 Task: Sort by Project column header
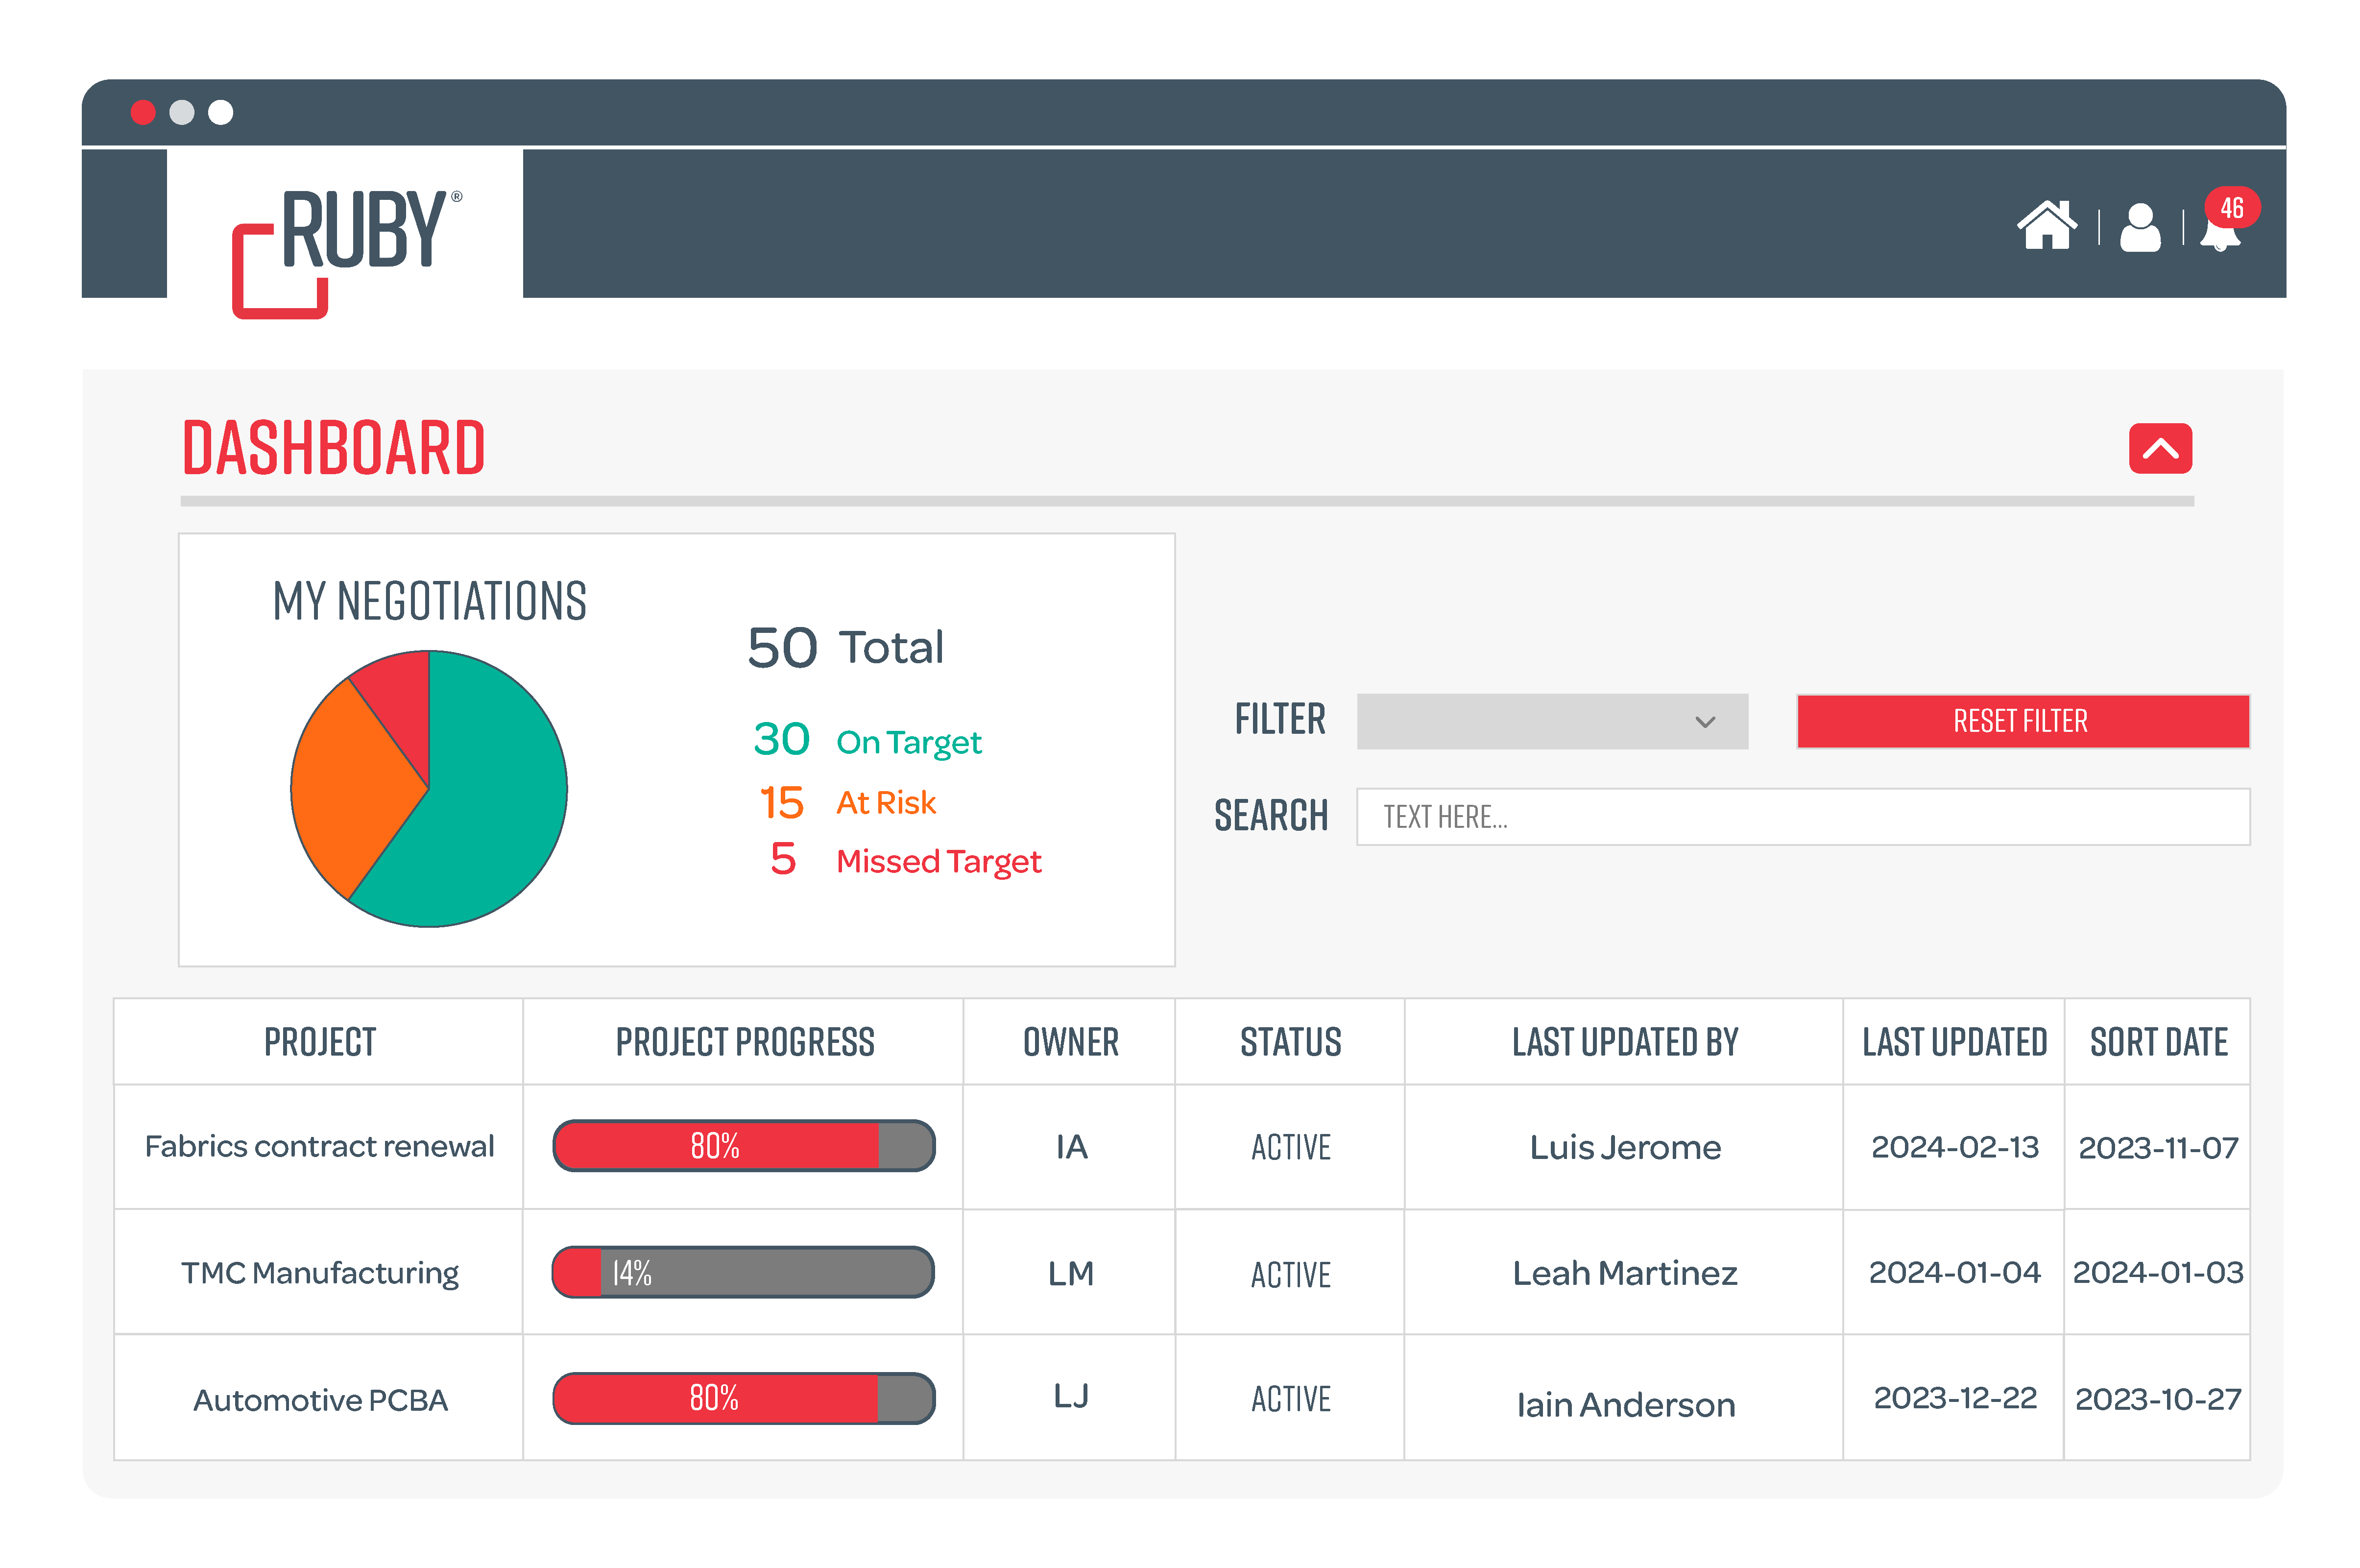[x=319, y=1042]
